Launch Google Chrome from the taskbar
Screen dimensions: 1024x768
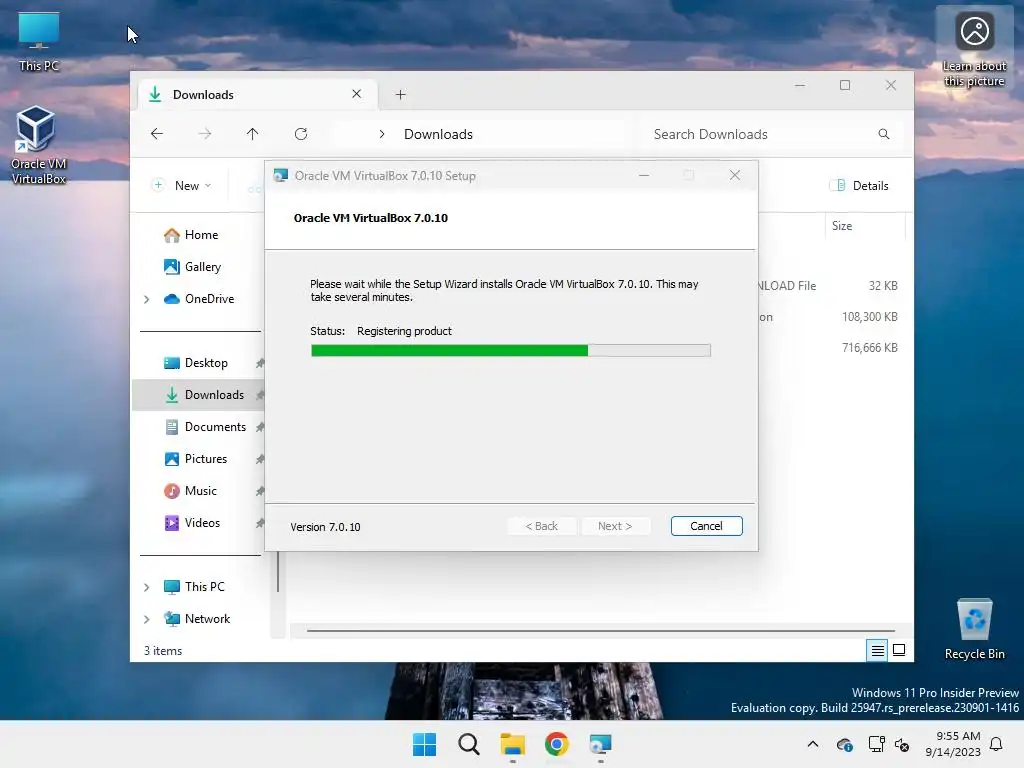click(556, 744)
